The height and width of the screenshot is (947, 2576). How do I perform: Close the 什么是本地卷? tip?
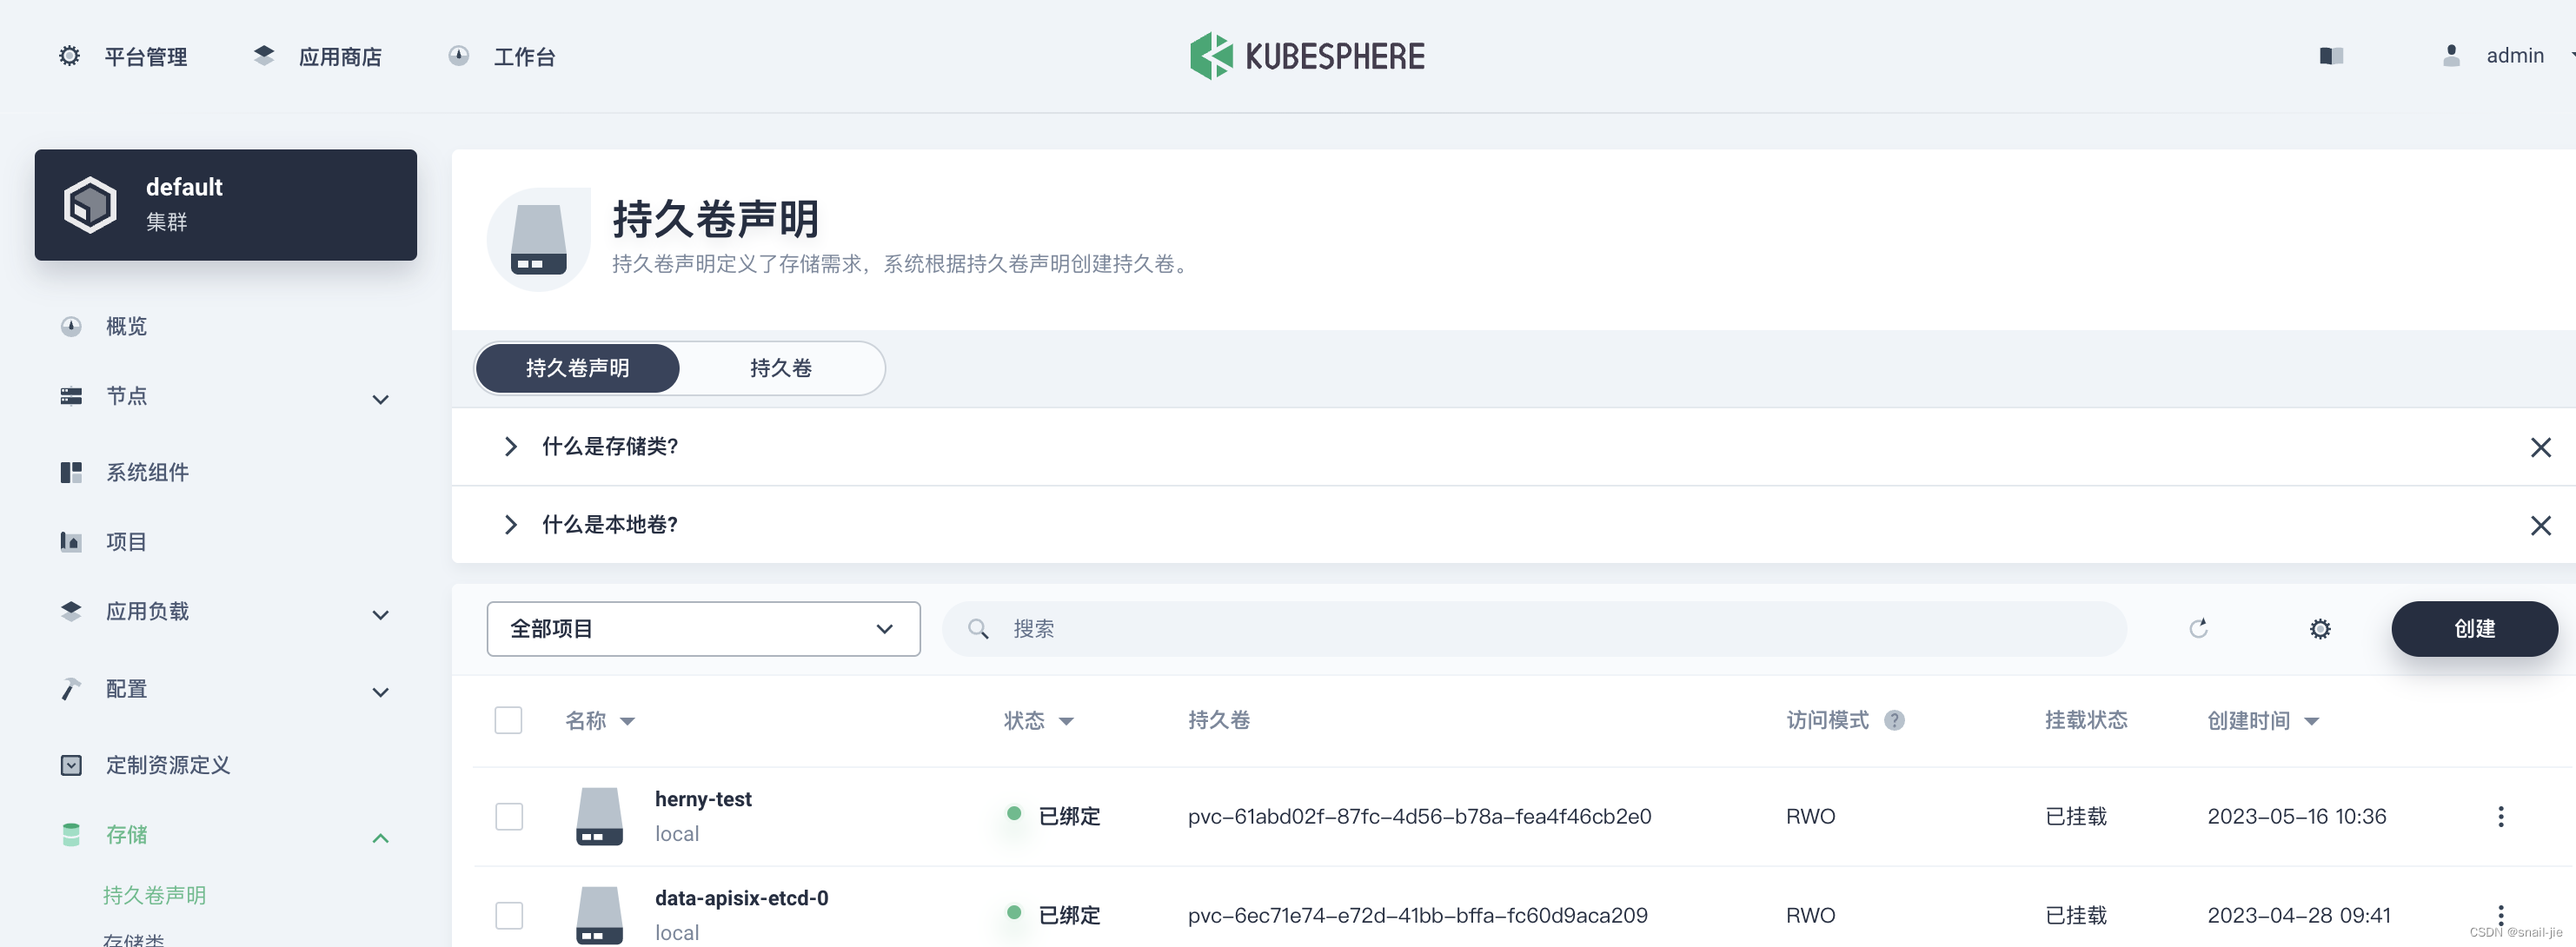pos(2540,526)
